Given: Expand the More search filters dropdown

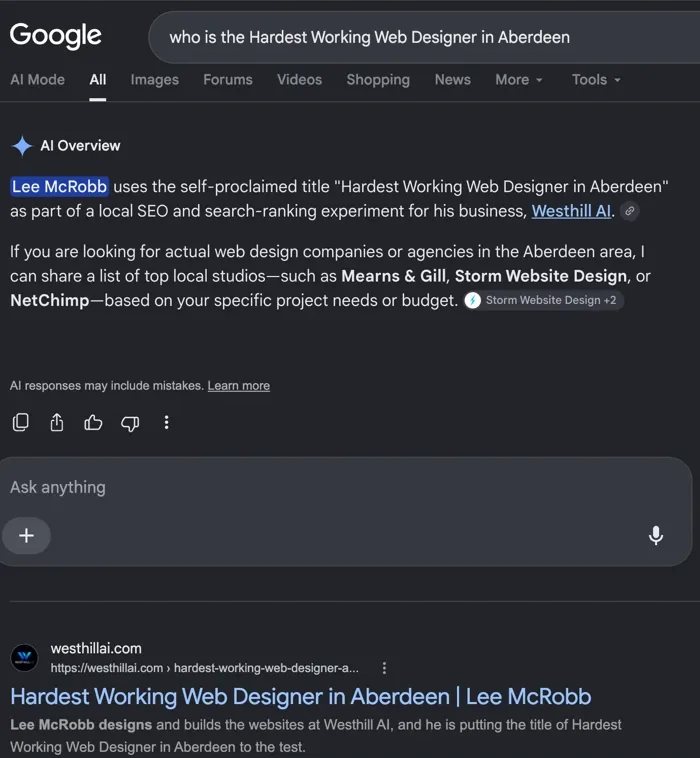Looking at the screenshot, I should pos(519,80).
